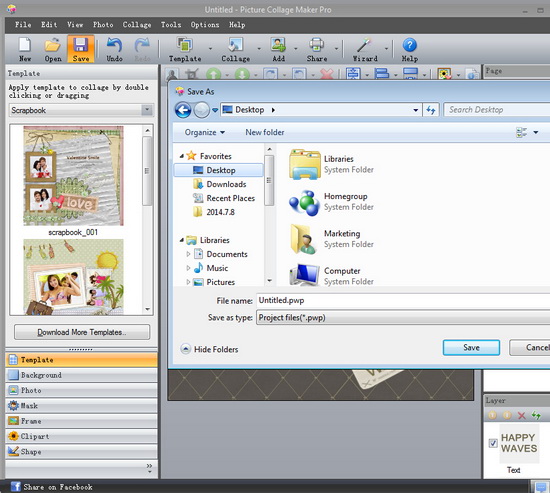Click Save button in the dialog

(471, 347)
